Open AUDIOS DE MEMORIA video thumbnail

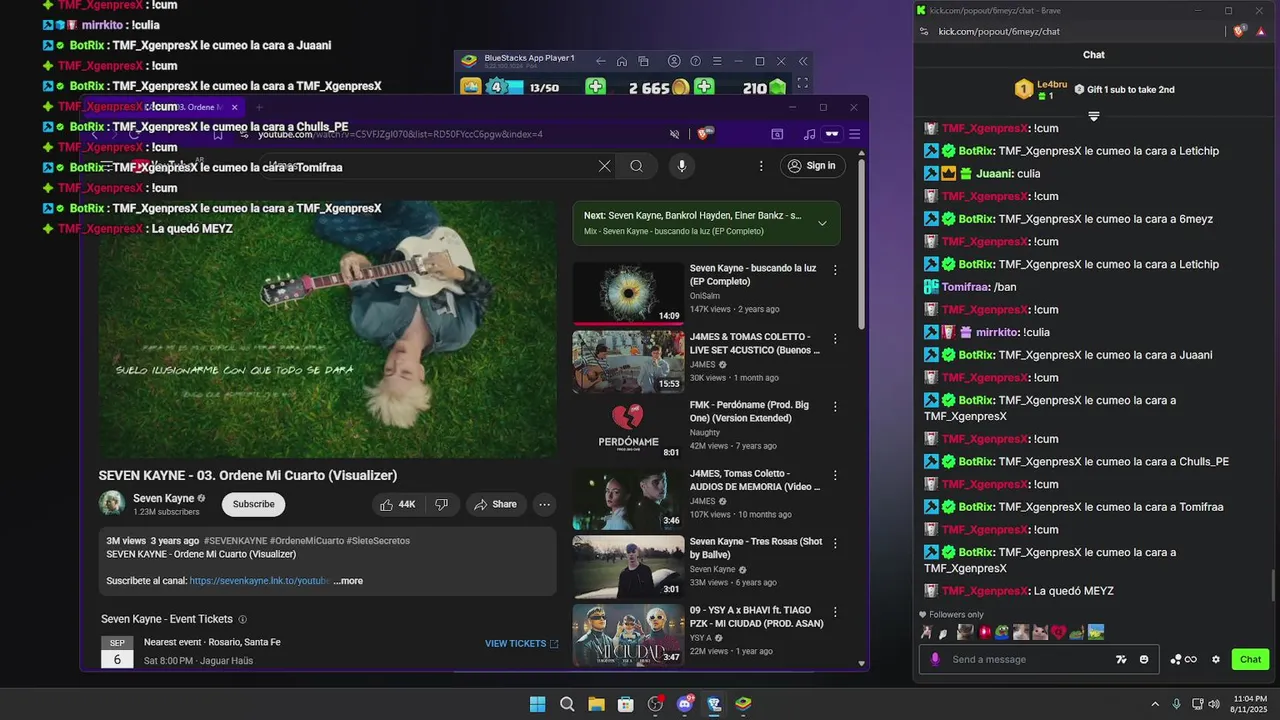pyautogui.click(x=628, y=498)
